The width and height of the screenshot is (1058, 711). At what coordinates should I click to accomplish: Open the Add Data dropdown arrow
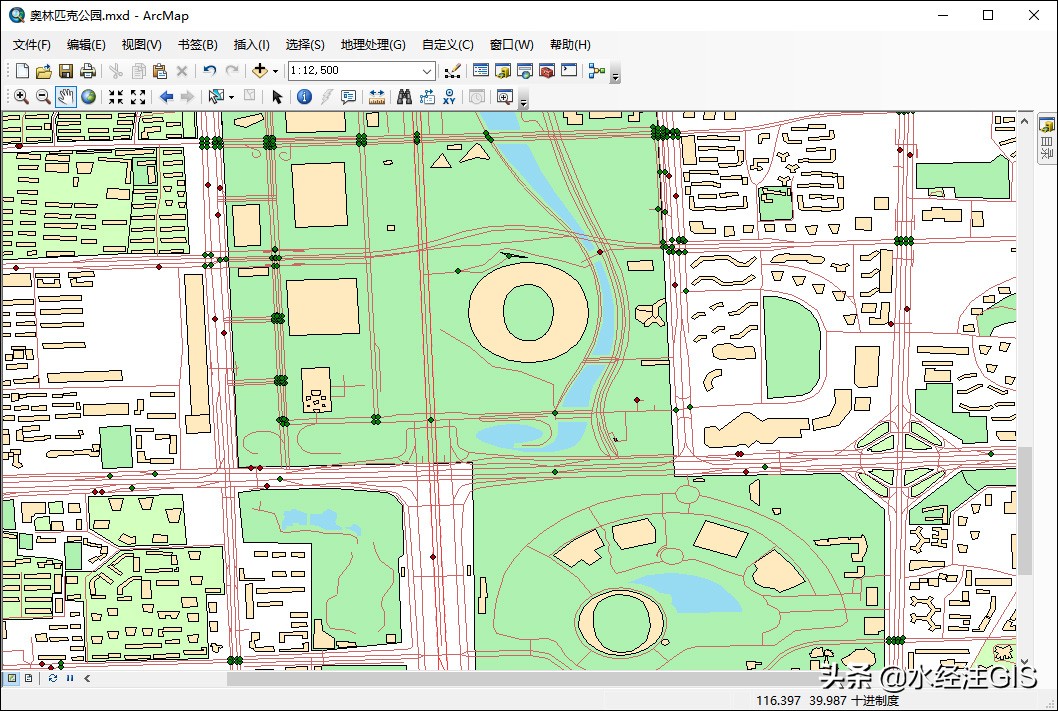click(x=274, y=71)
